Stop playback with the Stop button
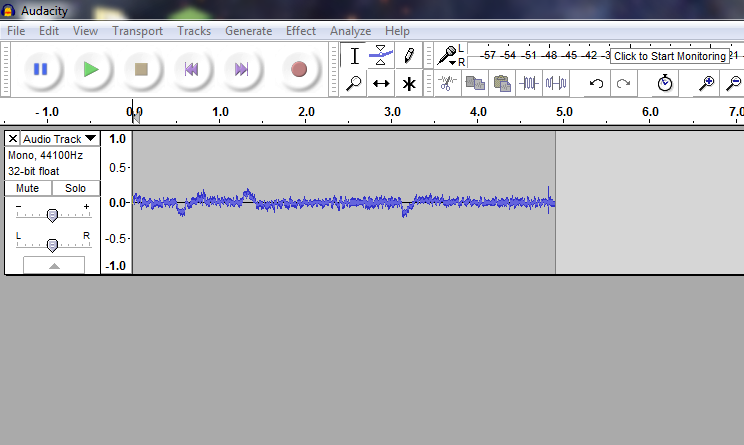Screen dimensions: 744x445 pos(141,69)
